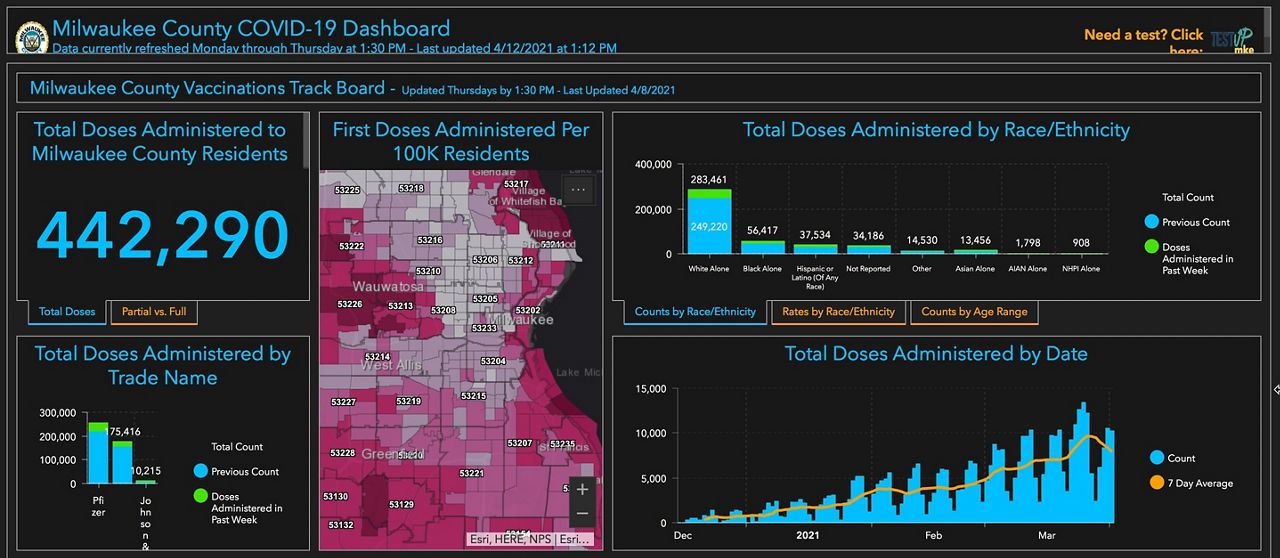Select the Counts by Age Range tab
1280x558 pixels.
(x=974, y=312)
